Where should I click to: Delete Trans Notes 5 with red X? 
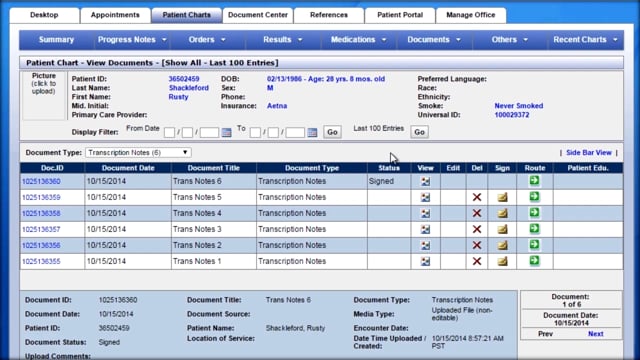(477, 197)
